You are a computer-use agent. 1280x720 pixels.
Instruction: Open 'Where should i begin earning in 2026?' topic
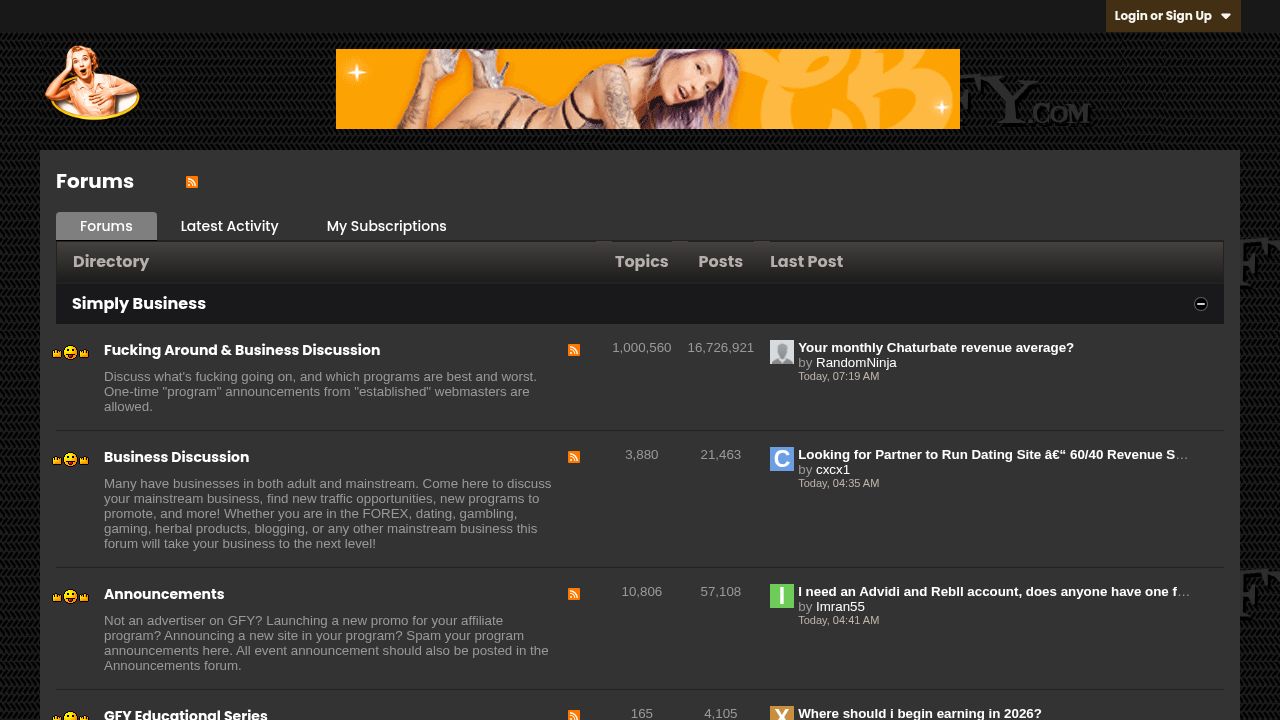(920, 713)
